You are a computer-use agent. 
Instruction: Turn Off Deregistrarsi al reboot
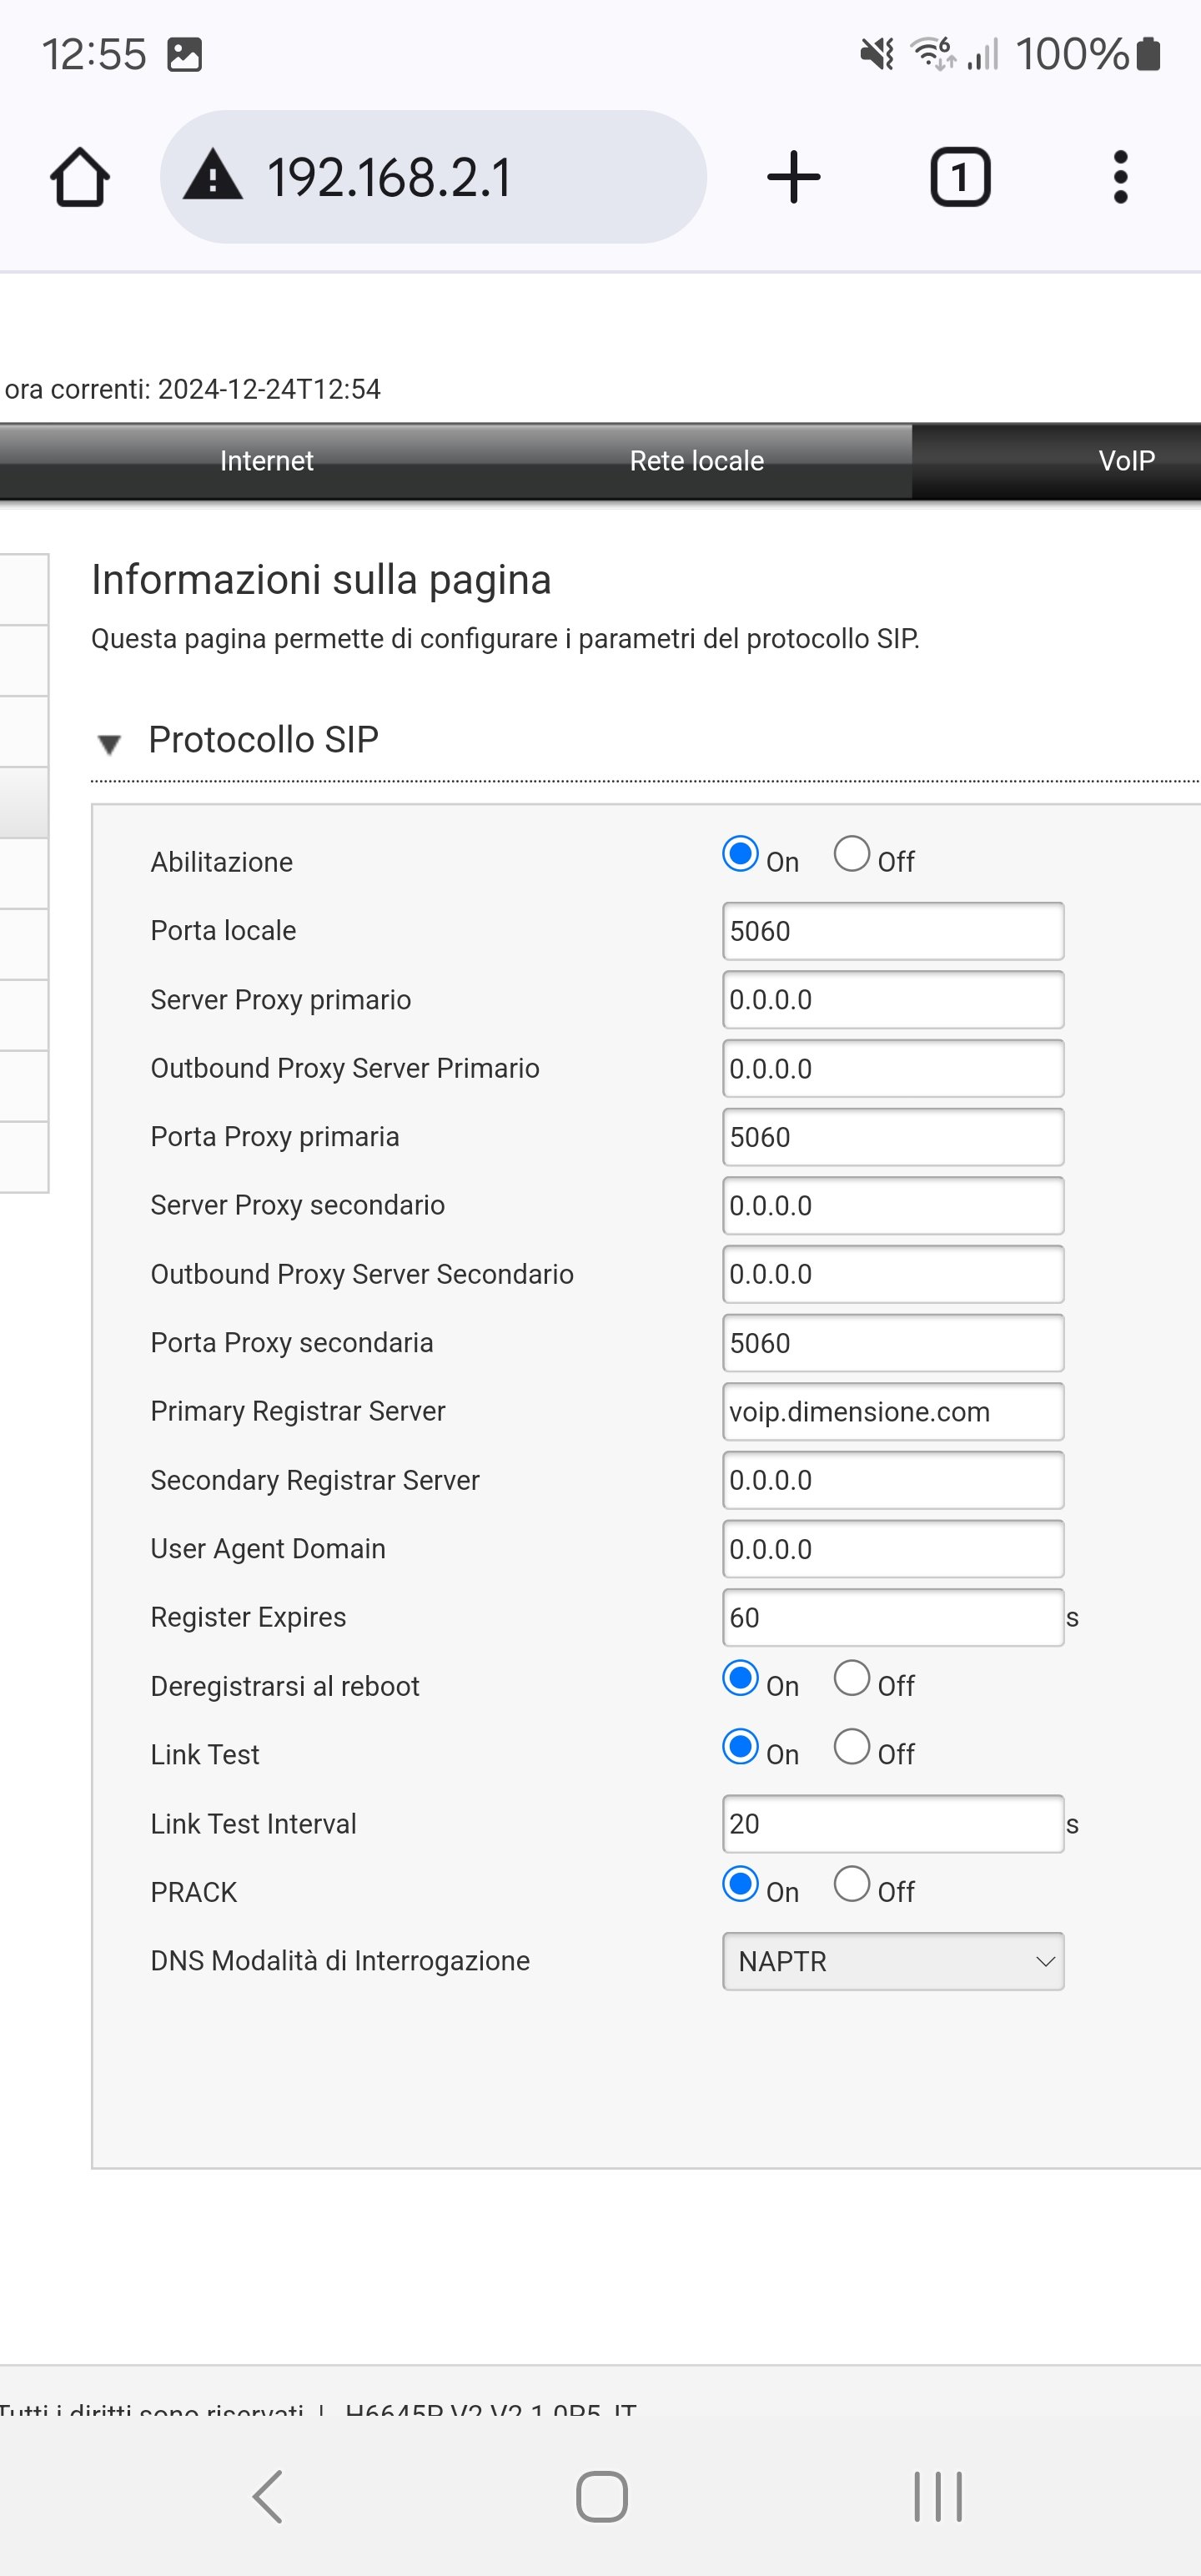coord(852,1678)
